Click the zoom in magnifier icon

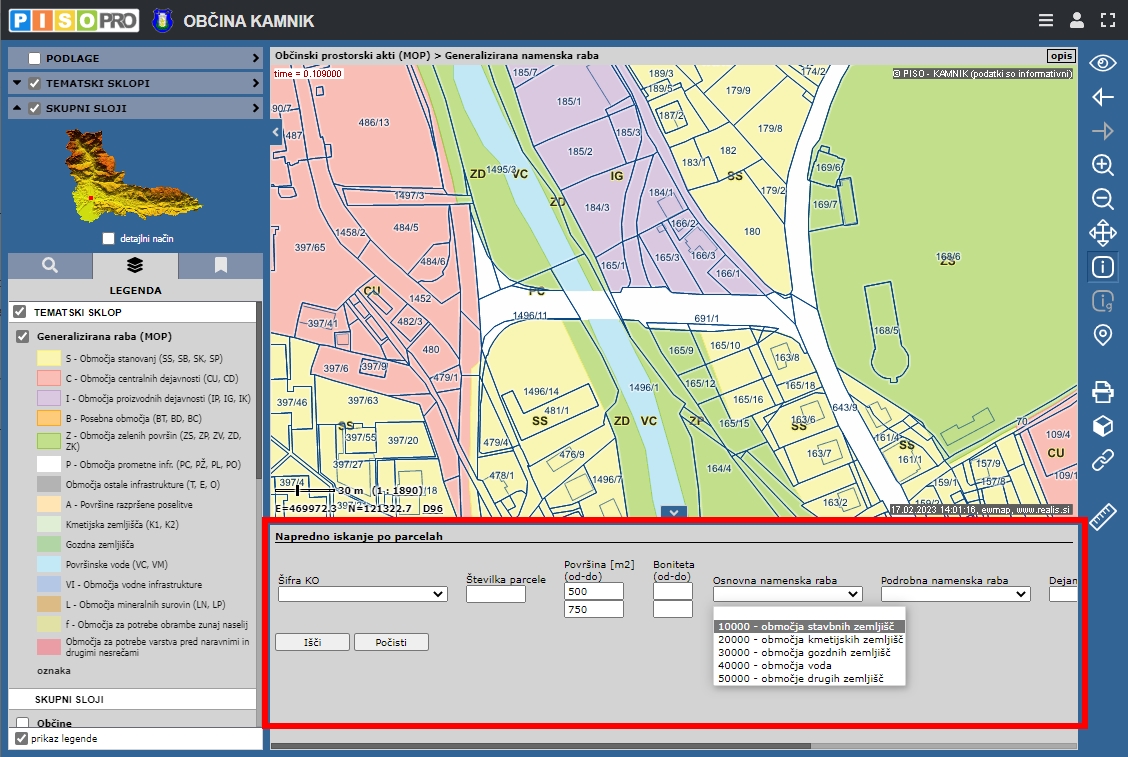point(1102,165)
